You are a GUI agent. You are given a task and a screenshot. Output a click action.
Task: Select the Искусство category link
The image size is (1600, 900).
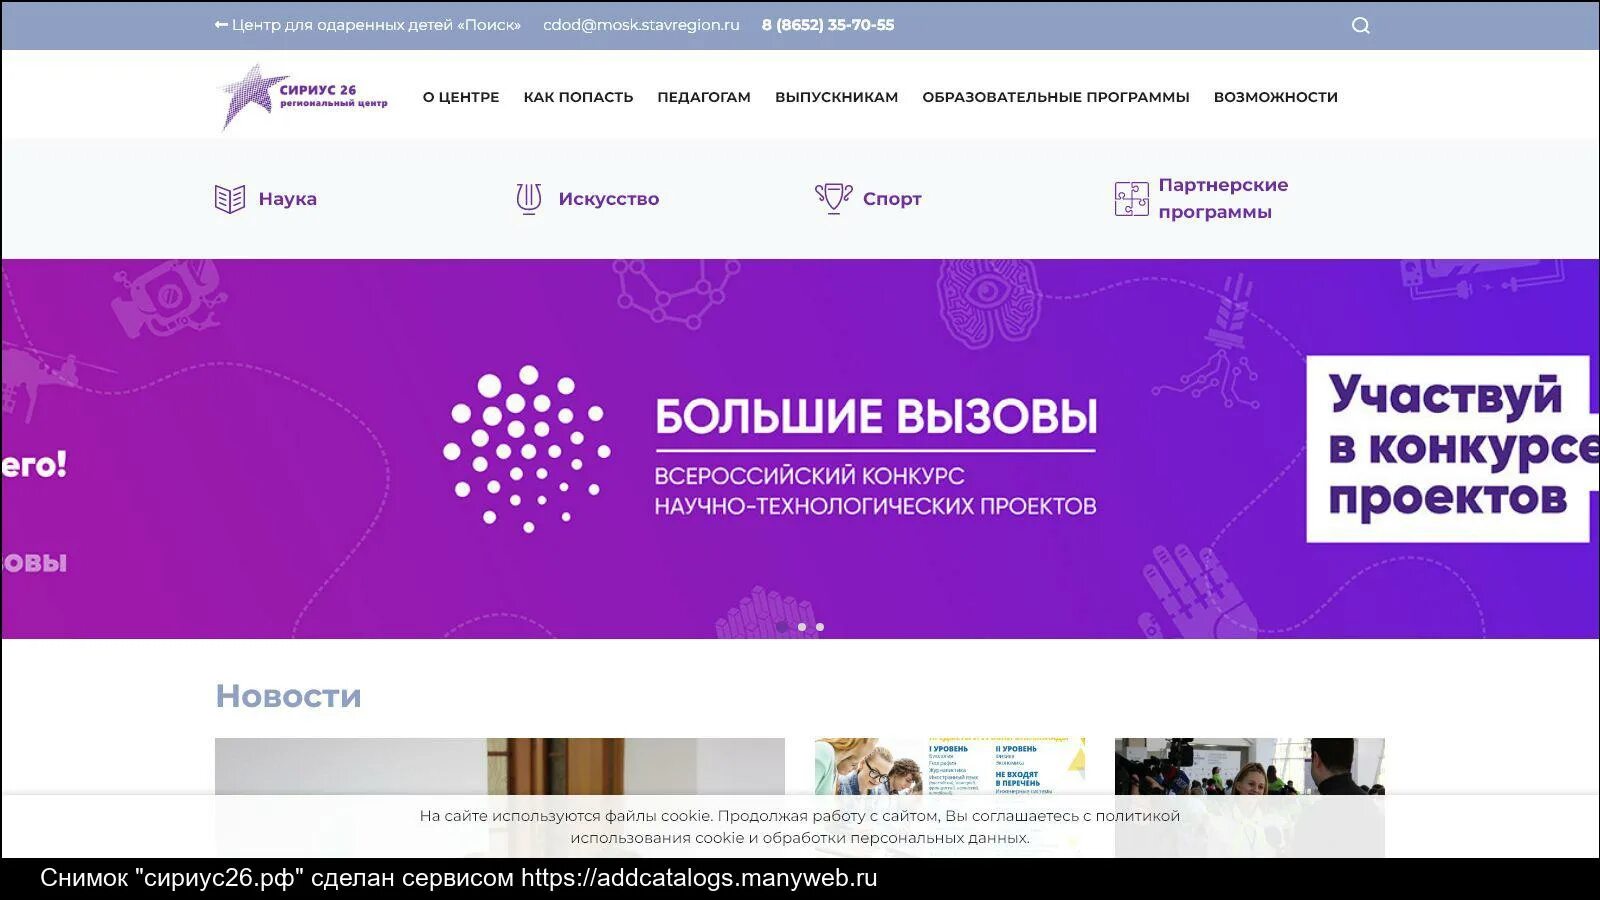tap(609, 199)
